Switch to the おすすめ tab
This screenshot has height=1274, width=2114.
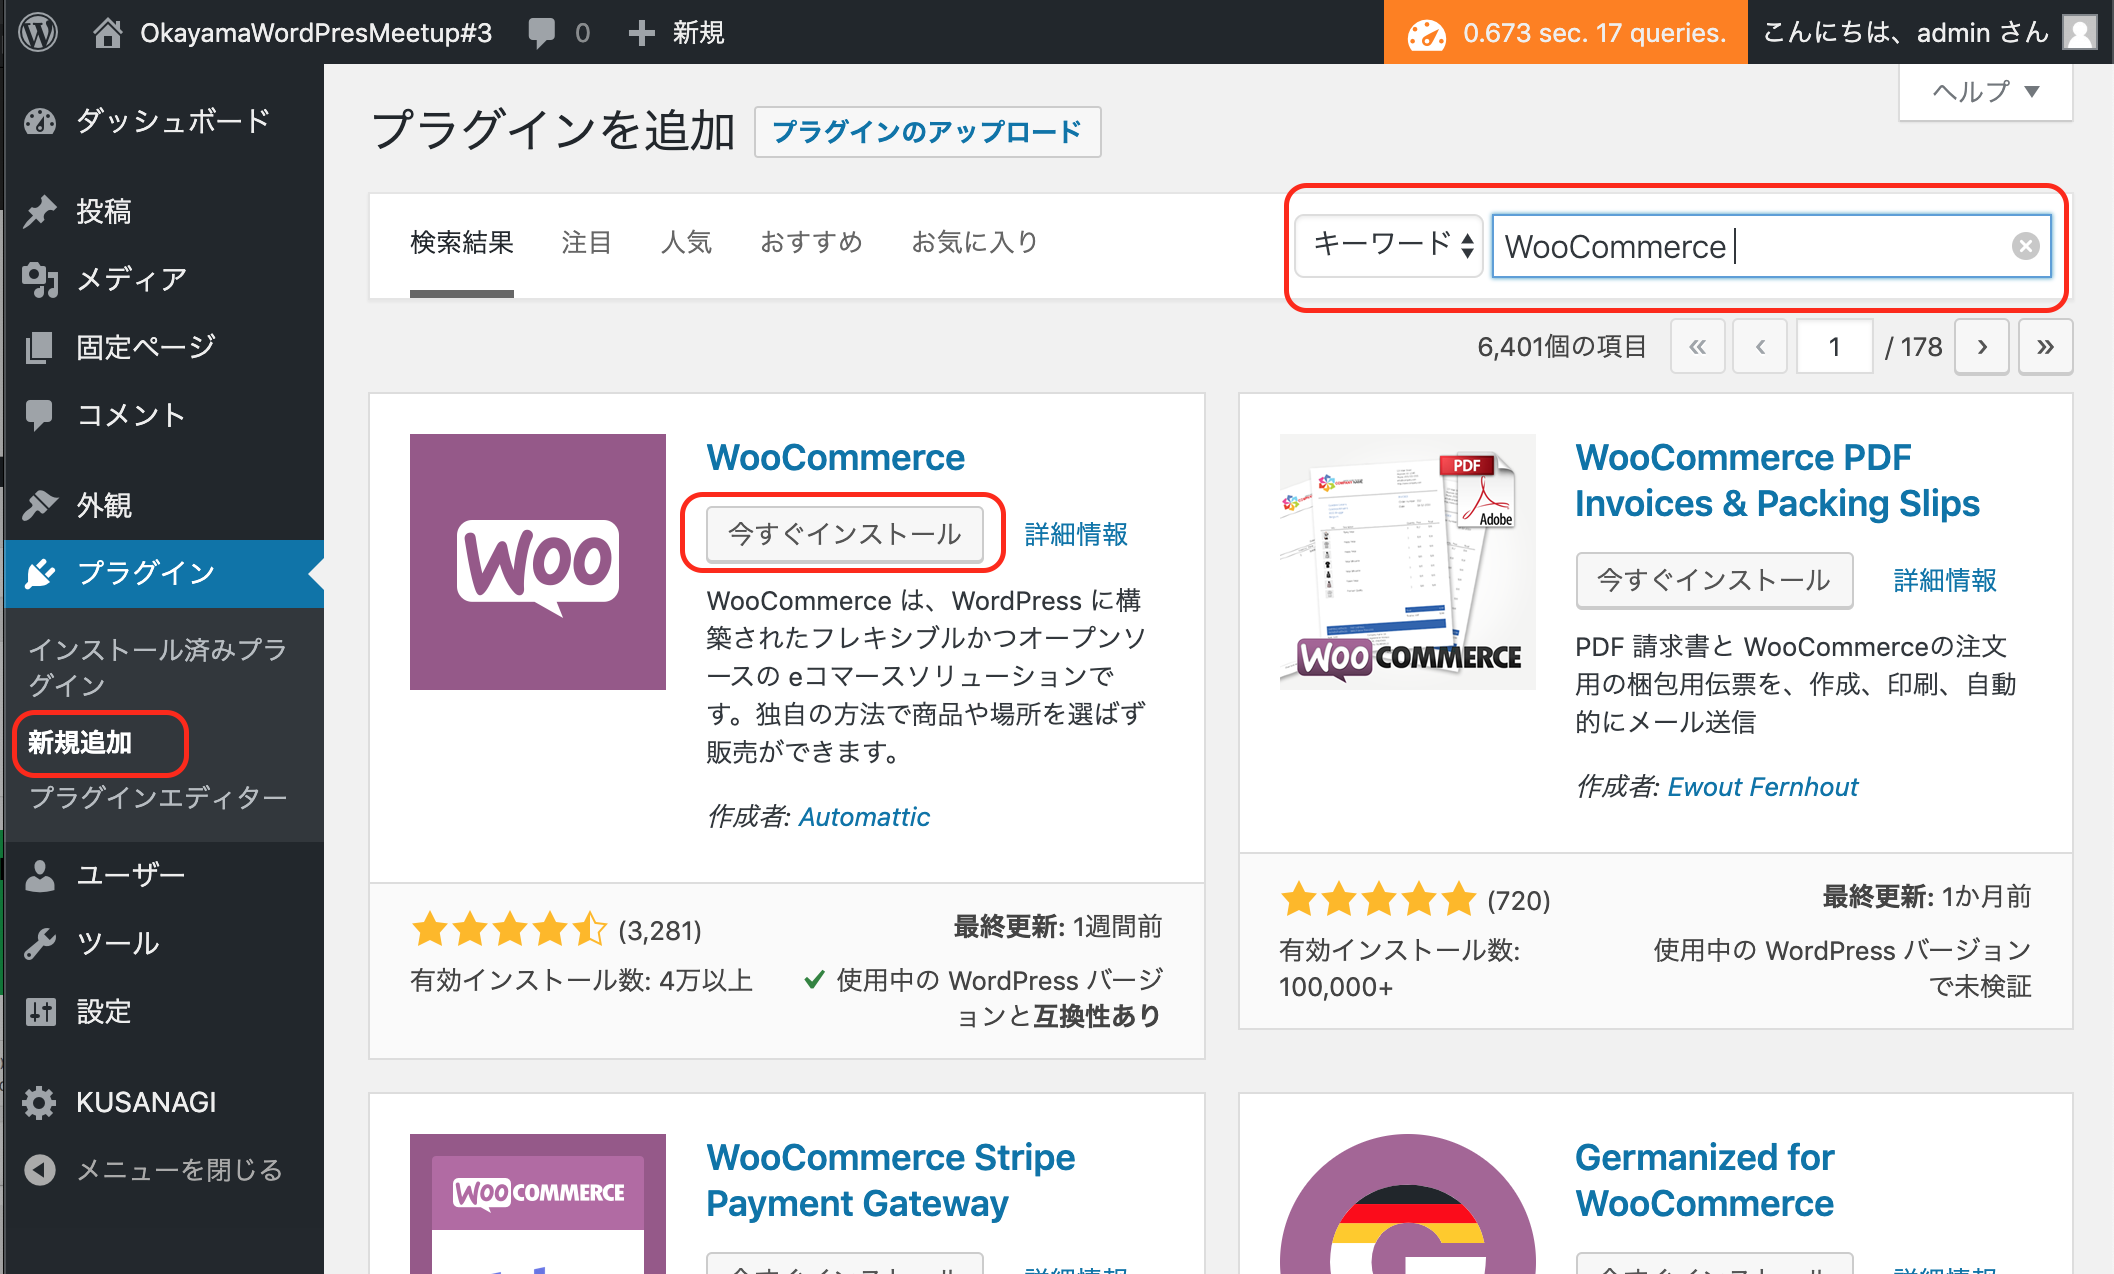pos(811,243)
